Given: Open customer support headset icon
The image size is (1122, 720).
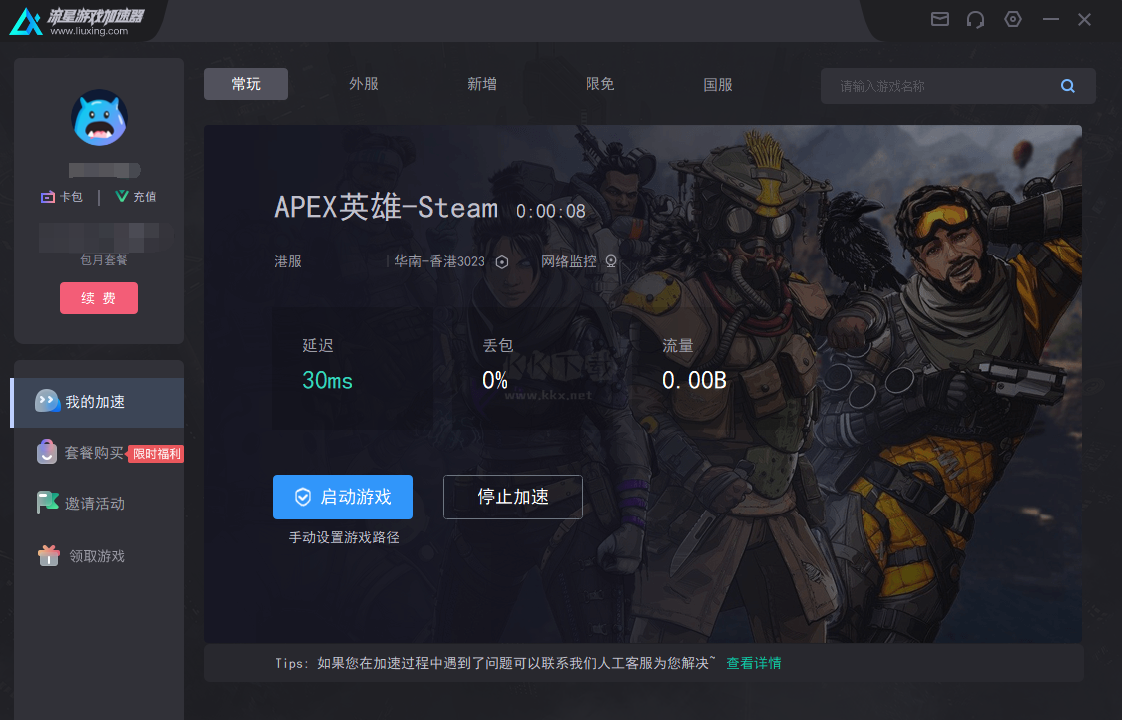Looking at the screenshot, I should pos(975,19).
